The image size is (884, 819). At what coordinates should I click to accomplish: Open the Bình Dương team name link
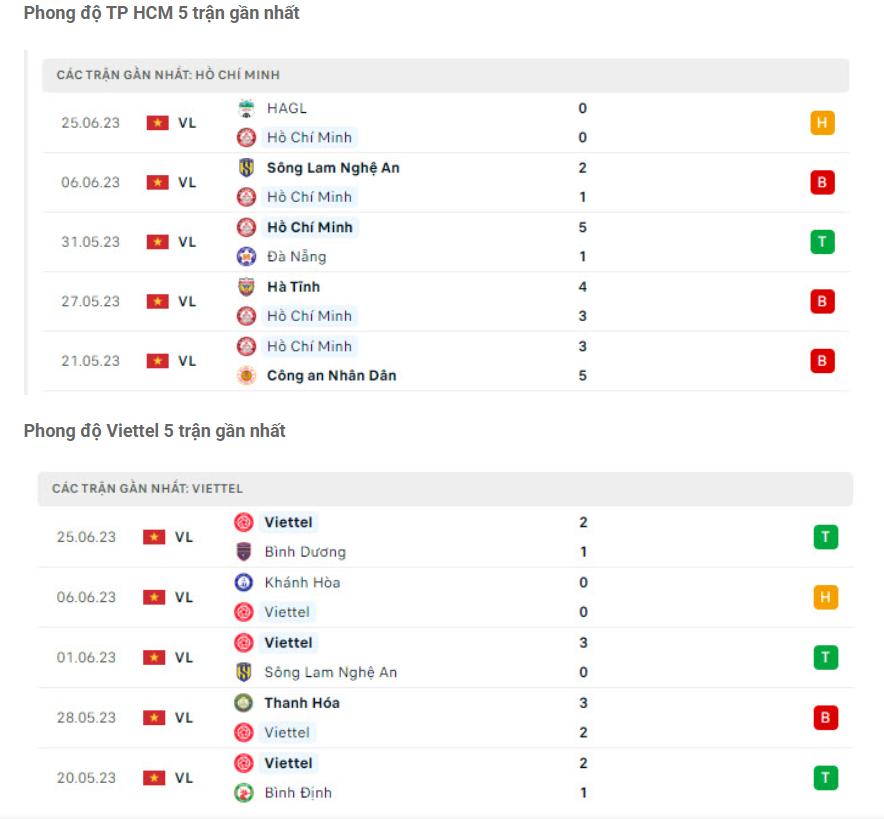[305, 552]
